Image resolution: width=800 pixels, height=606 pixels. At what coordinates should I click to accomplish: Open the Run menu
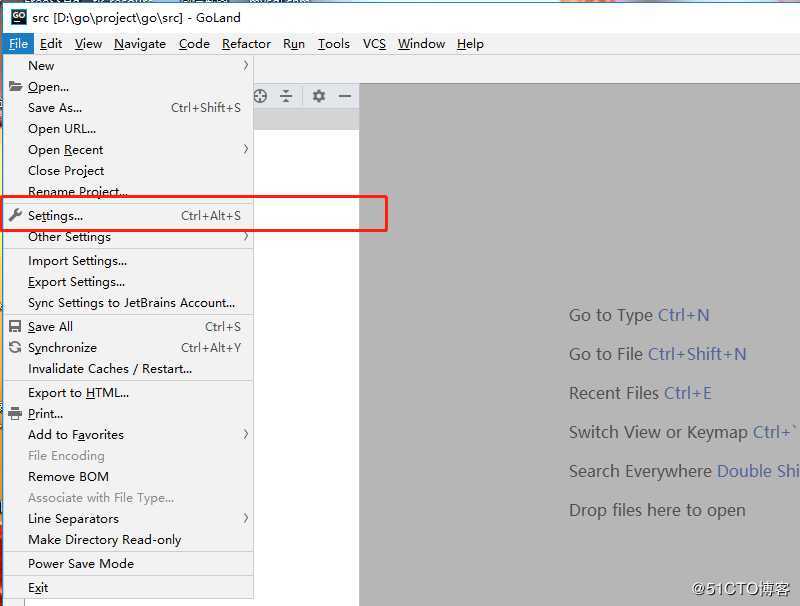294,44
